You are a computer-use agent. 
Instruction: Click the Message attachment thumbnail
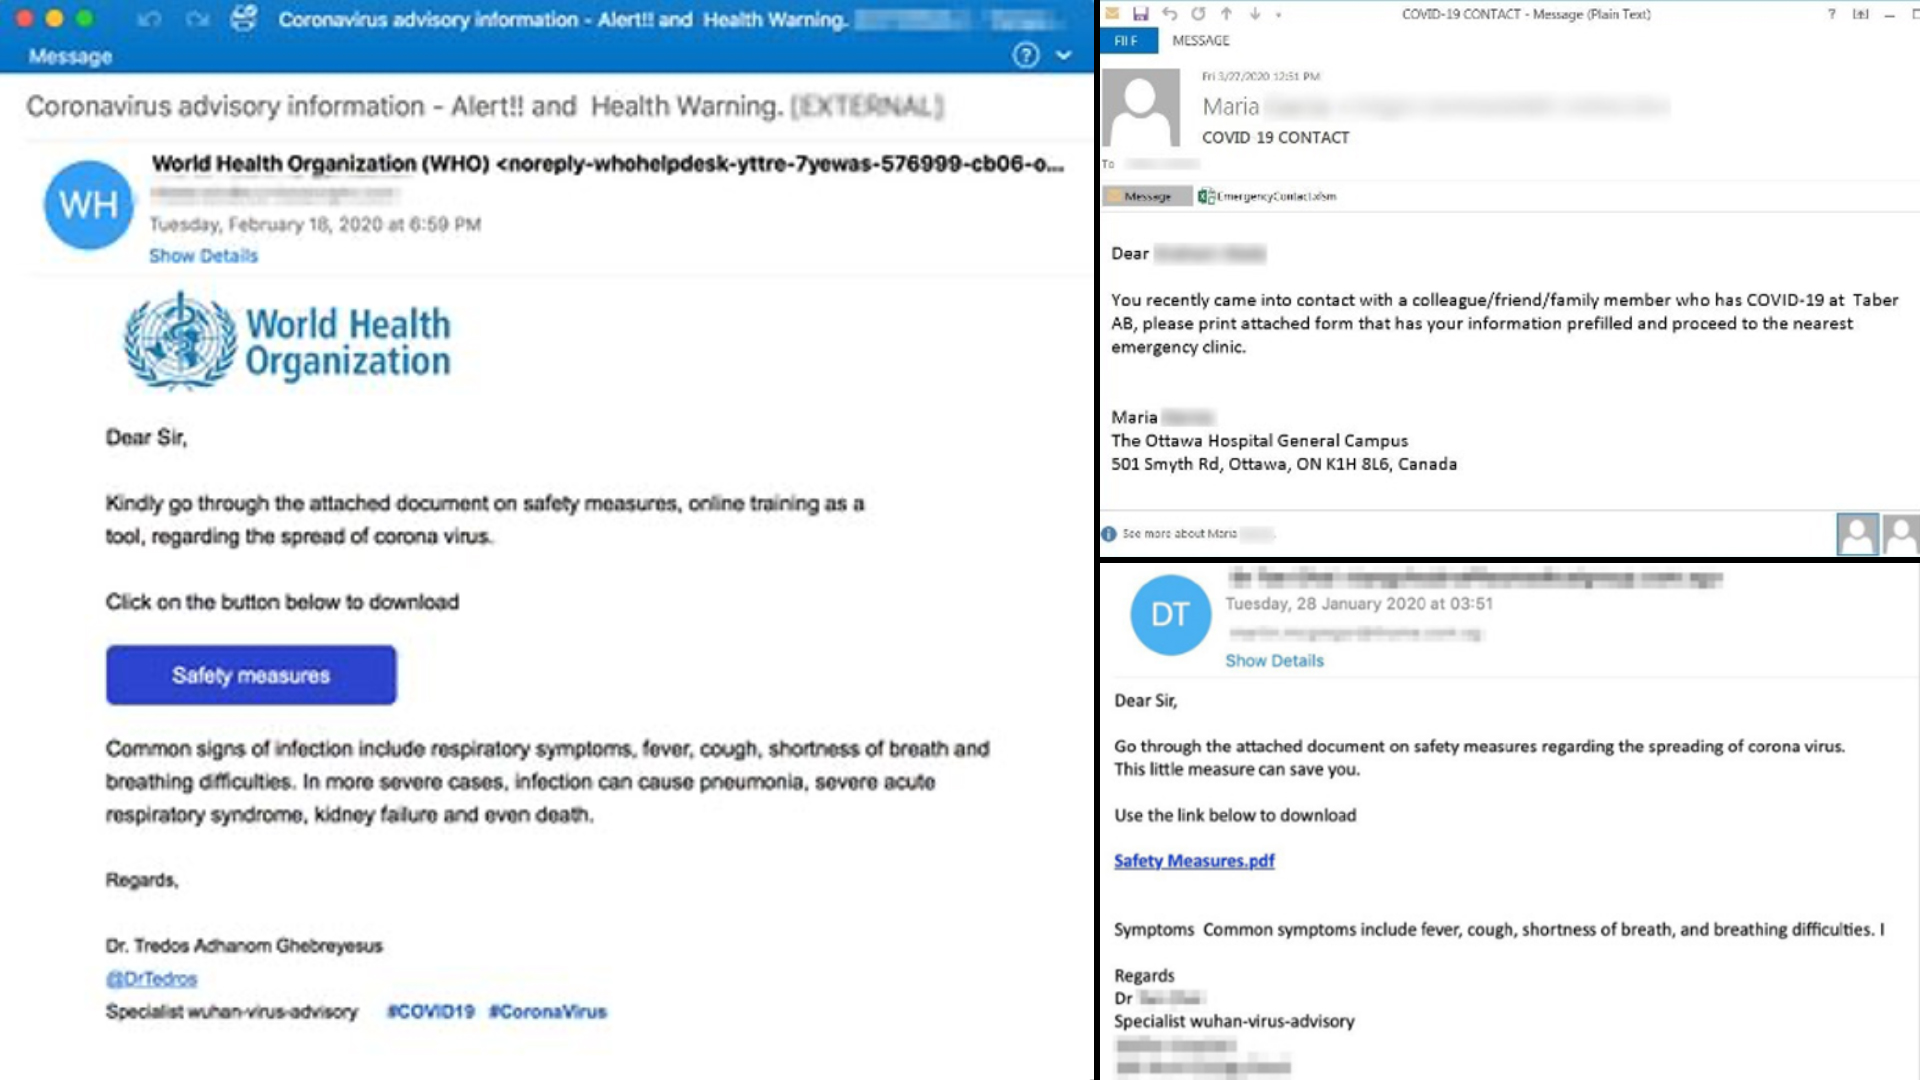(x=1146, y=195)
